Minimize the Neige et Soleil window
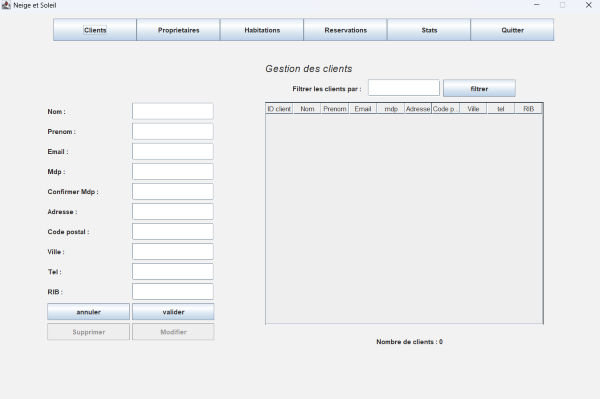The width and height of the screenshot is (600, 399). click(x=536, y=5)
